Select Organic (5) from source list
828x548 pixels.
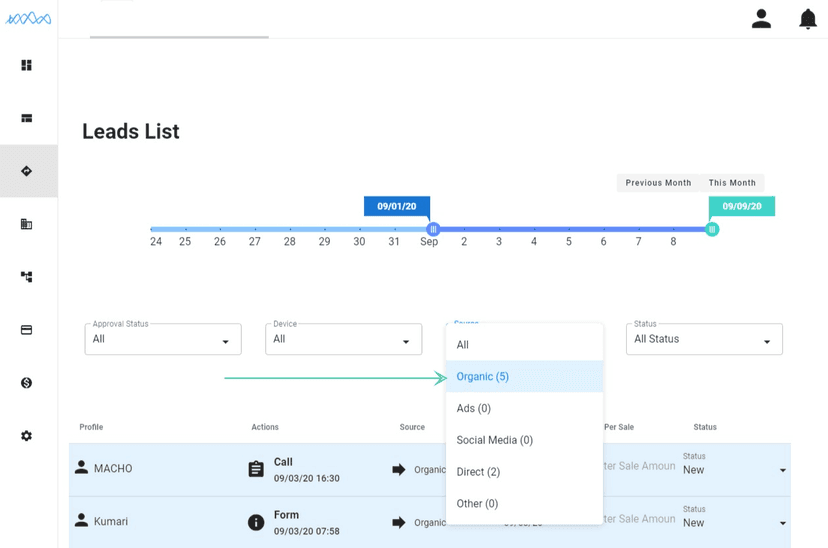[483, 377]
